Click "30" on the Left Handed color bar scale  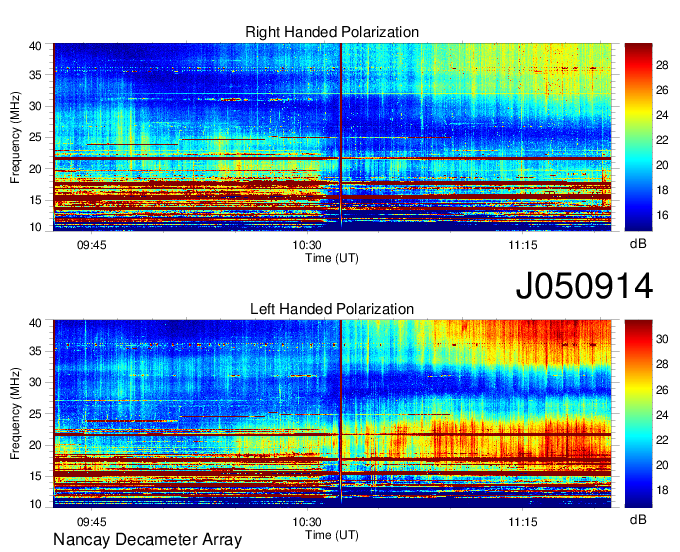tap(662, 340)
